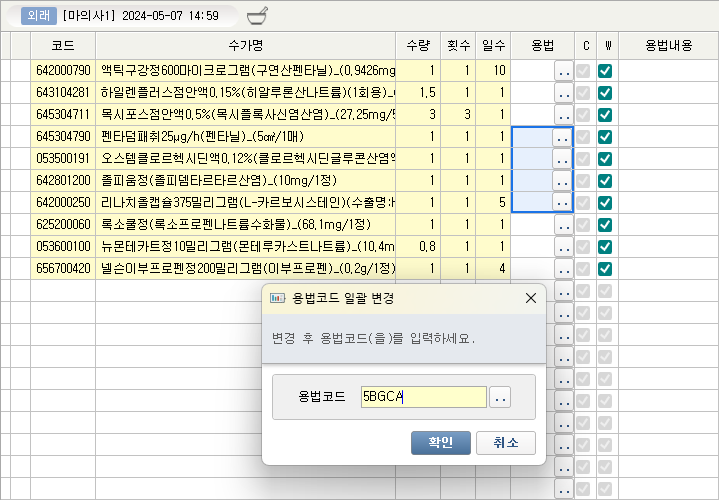Viewport: 719px width, 500px height.
Task: Open 용법 lookup for row 642000250
Action: coord(563,203)
